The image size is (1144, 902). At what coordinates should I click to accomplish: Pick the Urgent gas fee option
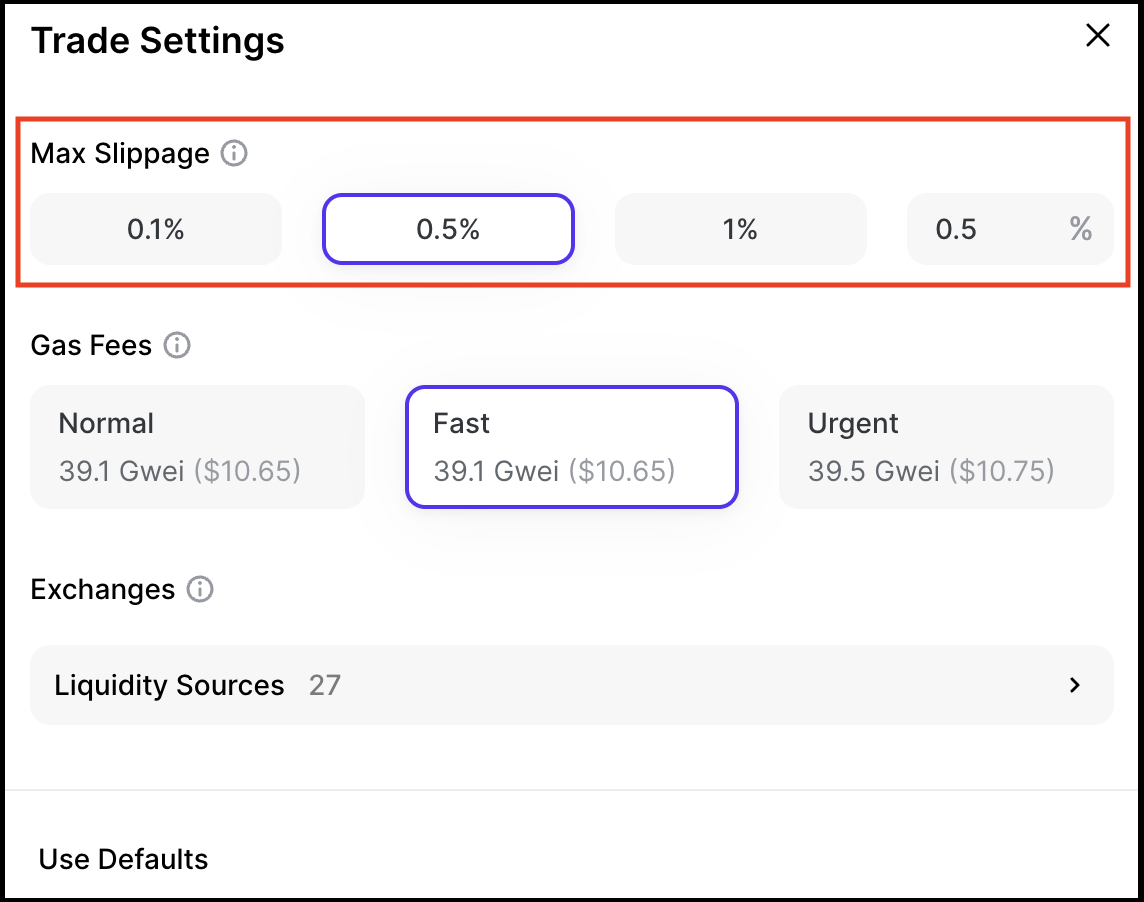click(945, 446)
